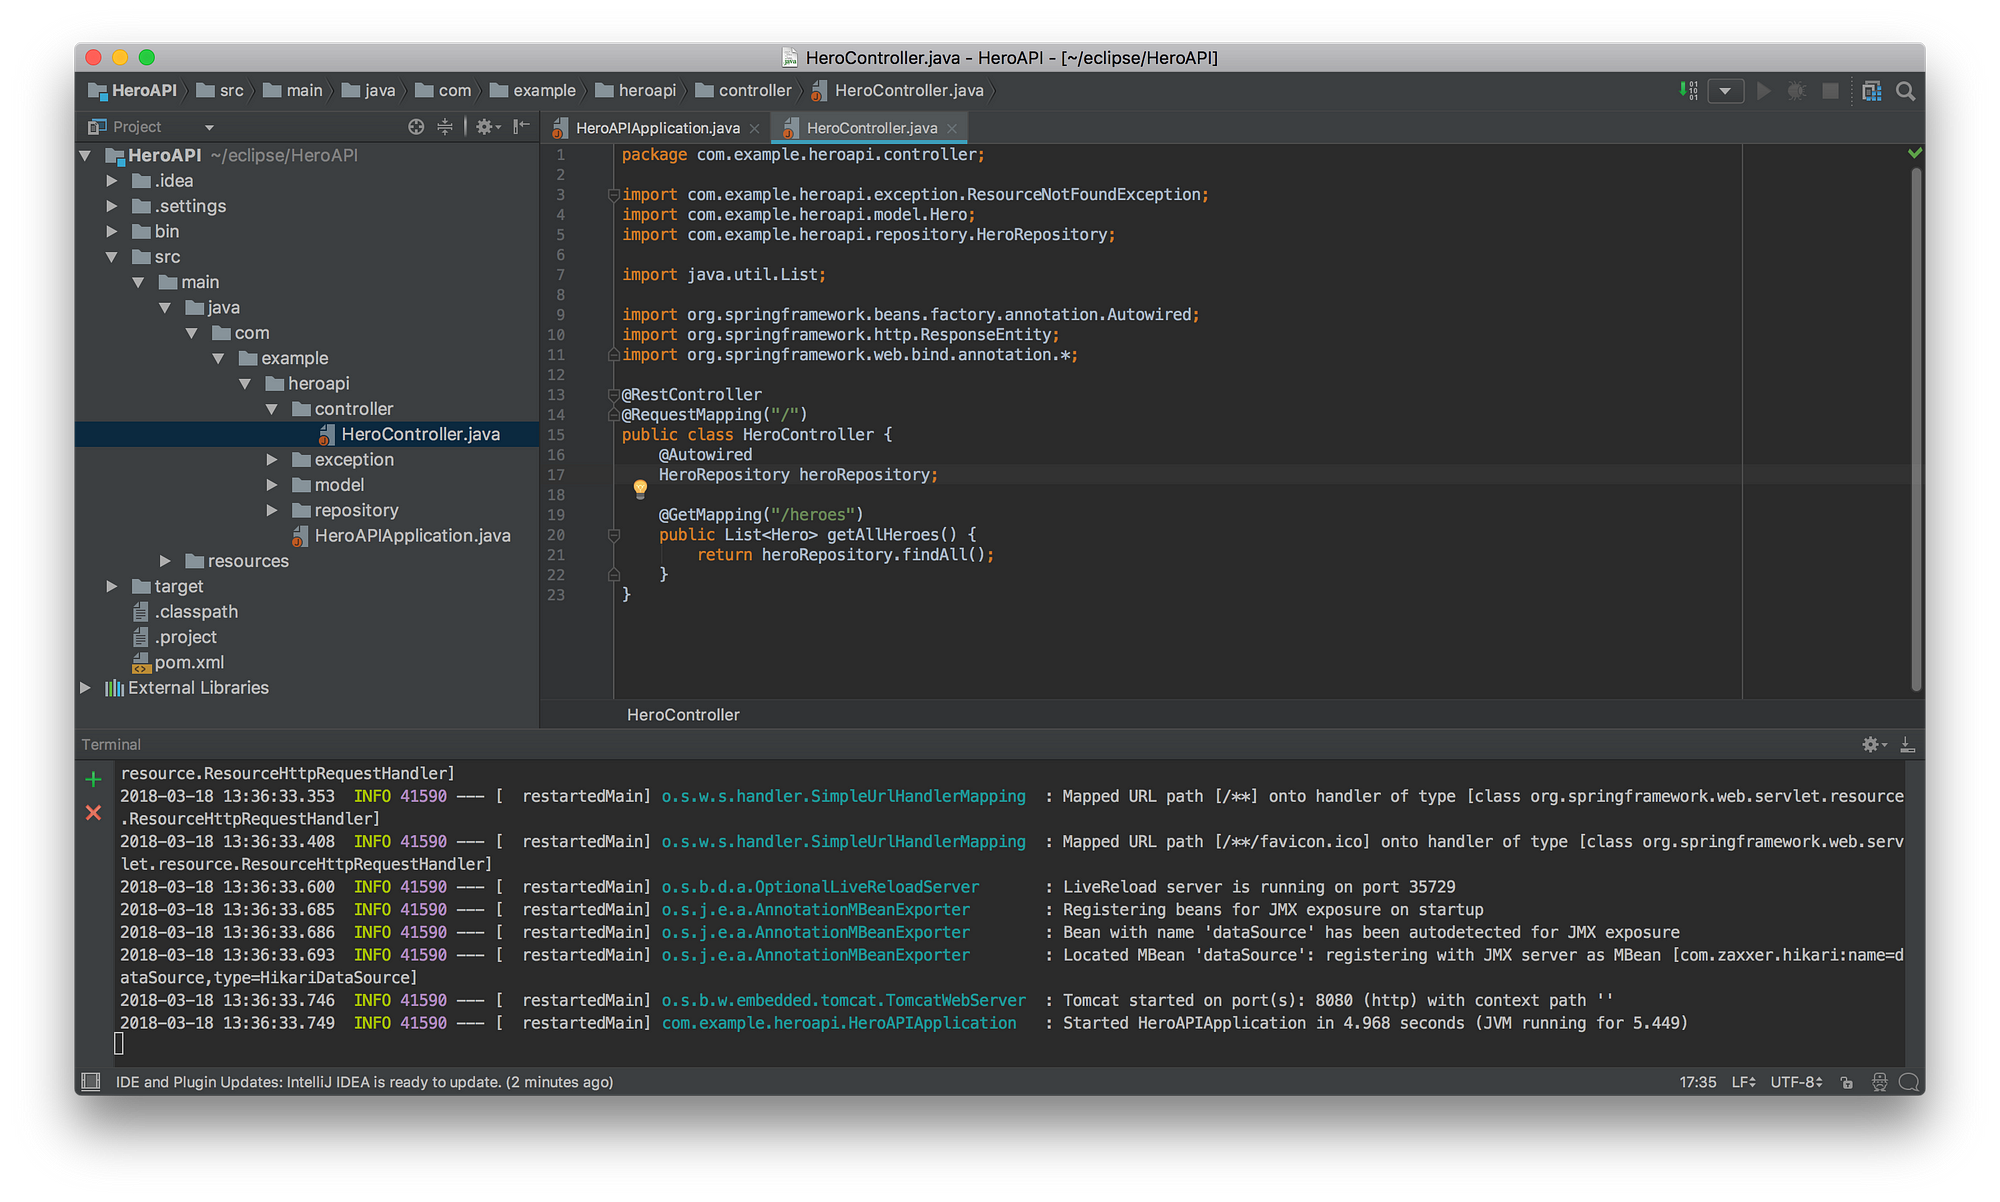Click the Make Project build icon
2000x1202 pixels.
click(x=1688, y=91)
